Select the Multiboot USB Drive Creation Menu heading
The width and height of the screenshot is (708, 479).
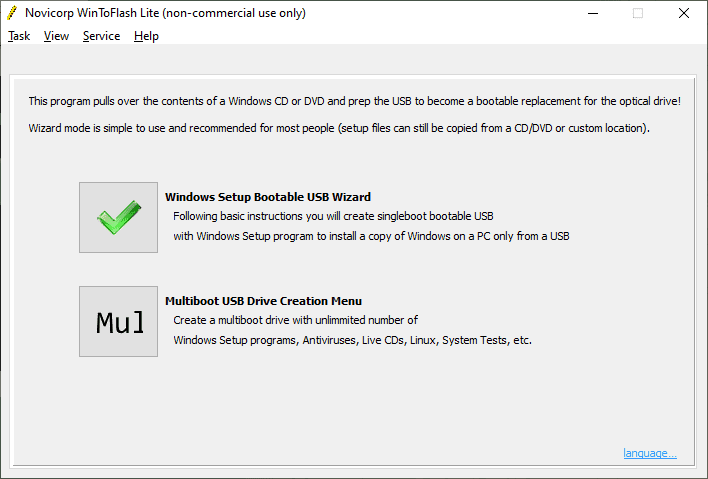click(263, 301)
